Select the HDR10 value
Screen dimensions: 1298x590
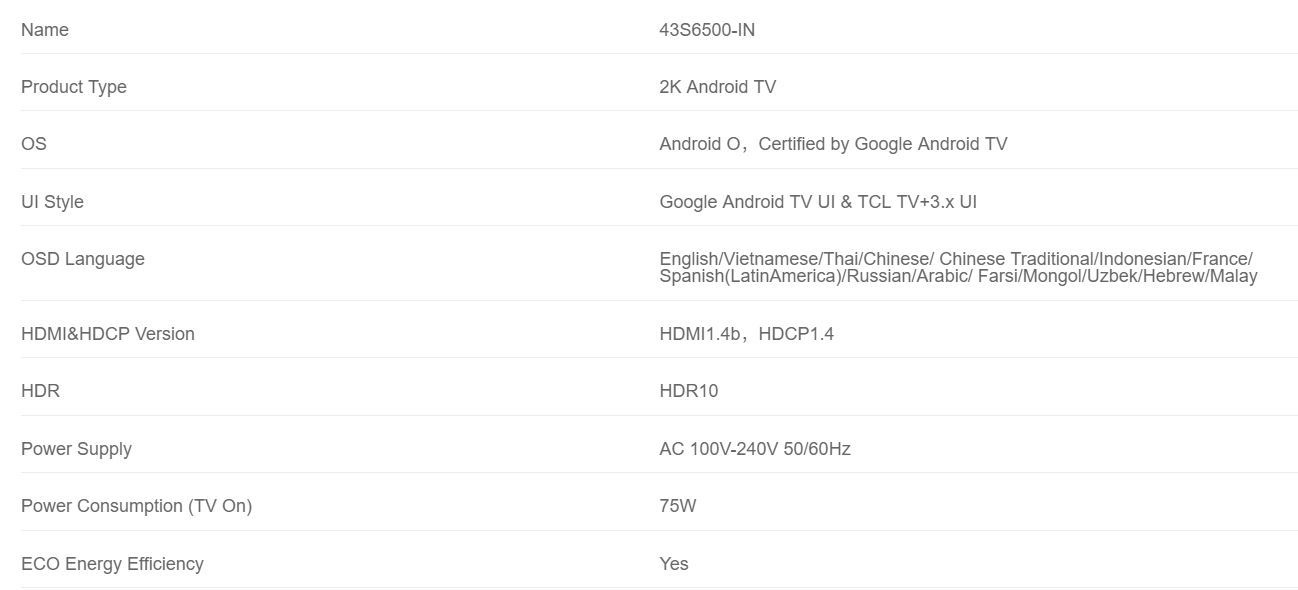(688, 391)
